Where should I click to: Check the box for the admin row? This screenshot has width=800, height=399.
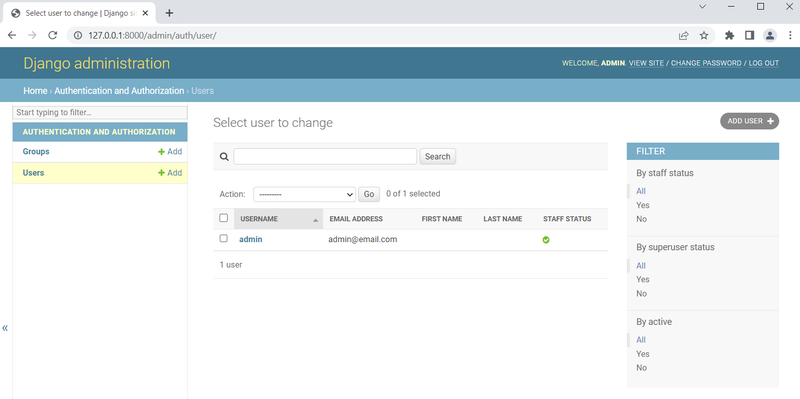coord(223,238)
